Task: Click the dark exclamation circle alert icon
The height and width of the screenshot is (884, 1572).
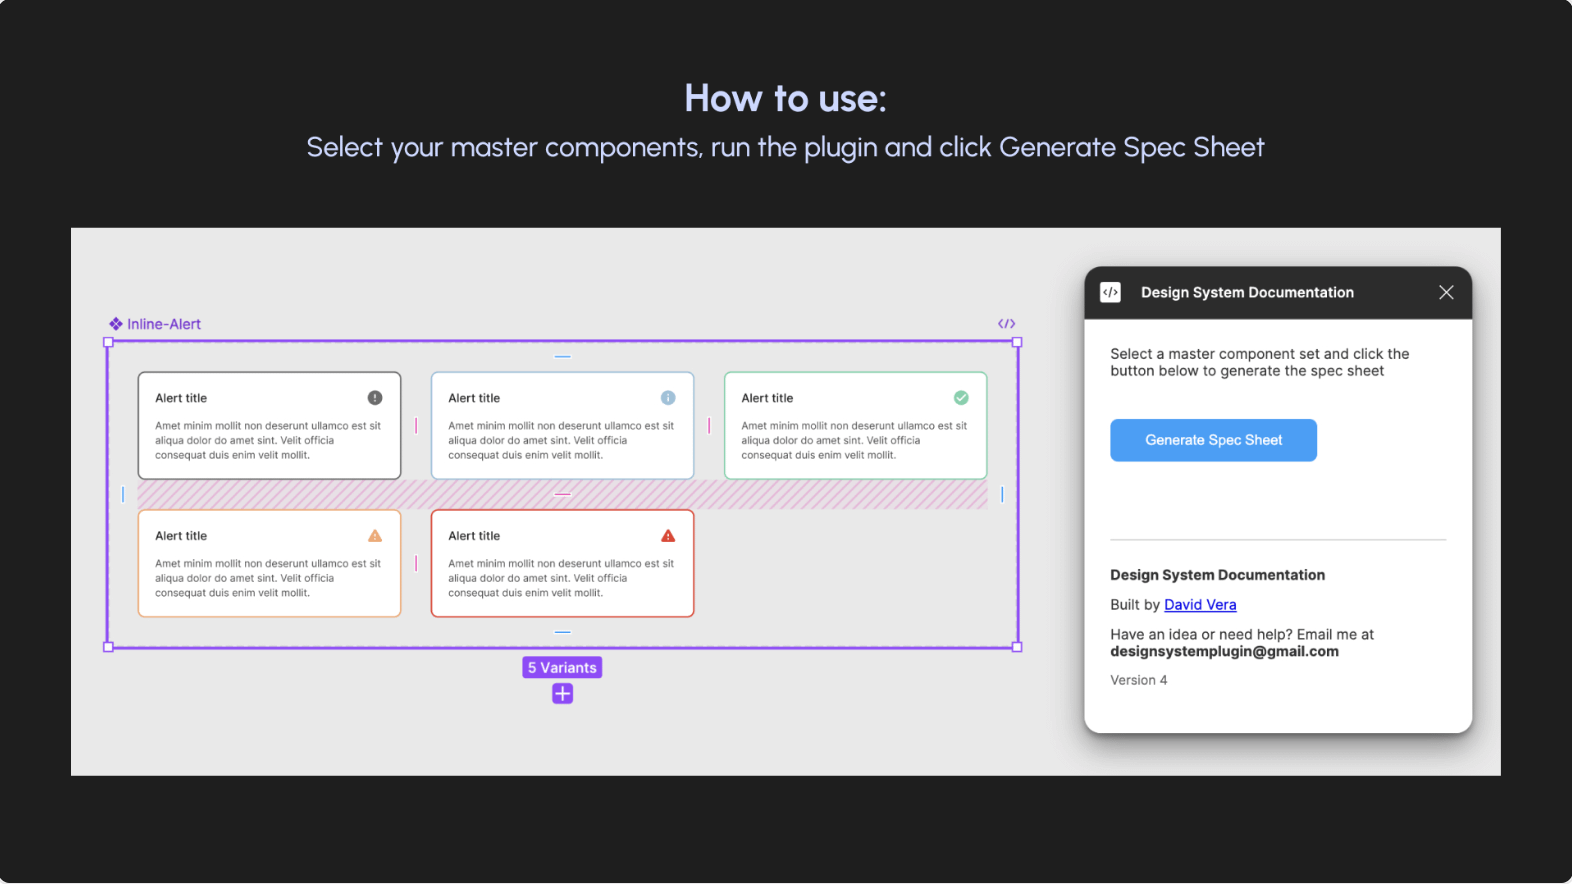Action: click(x=375, y=398)
